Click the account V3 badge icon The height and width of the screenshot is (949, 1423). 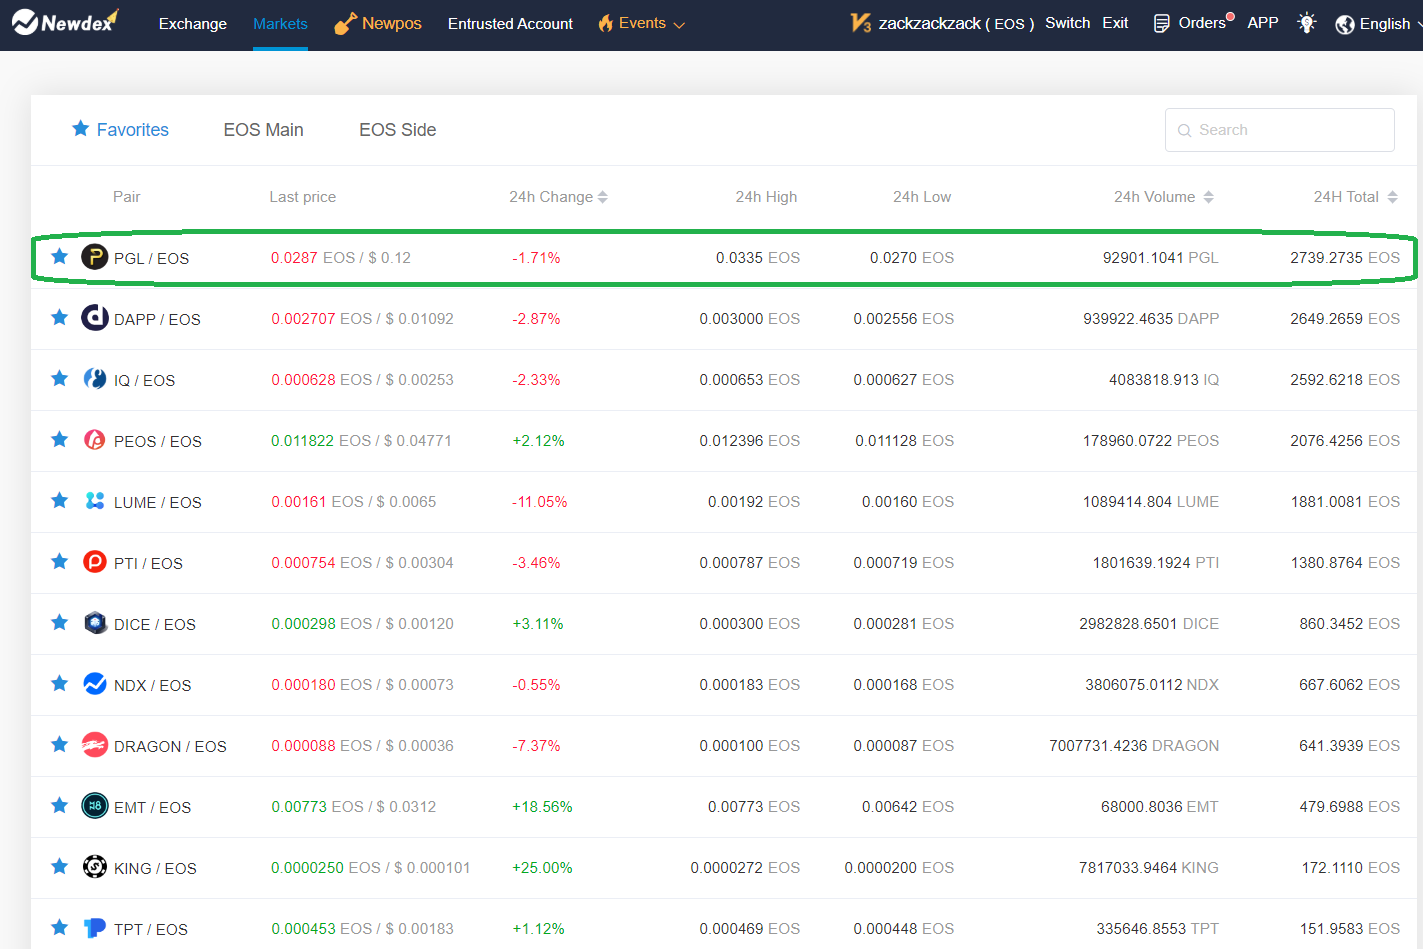tap(860, 23)
